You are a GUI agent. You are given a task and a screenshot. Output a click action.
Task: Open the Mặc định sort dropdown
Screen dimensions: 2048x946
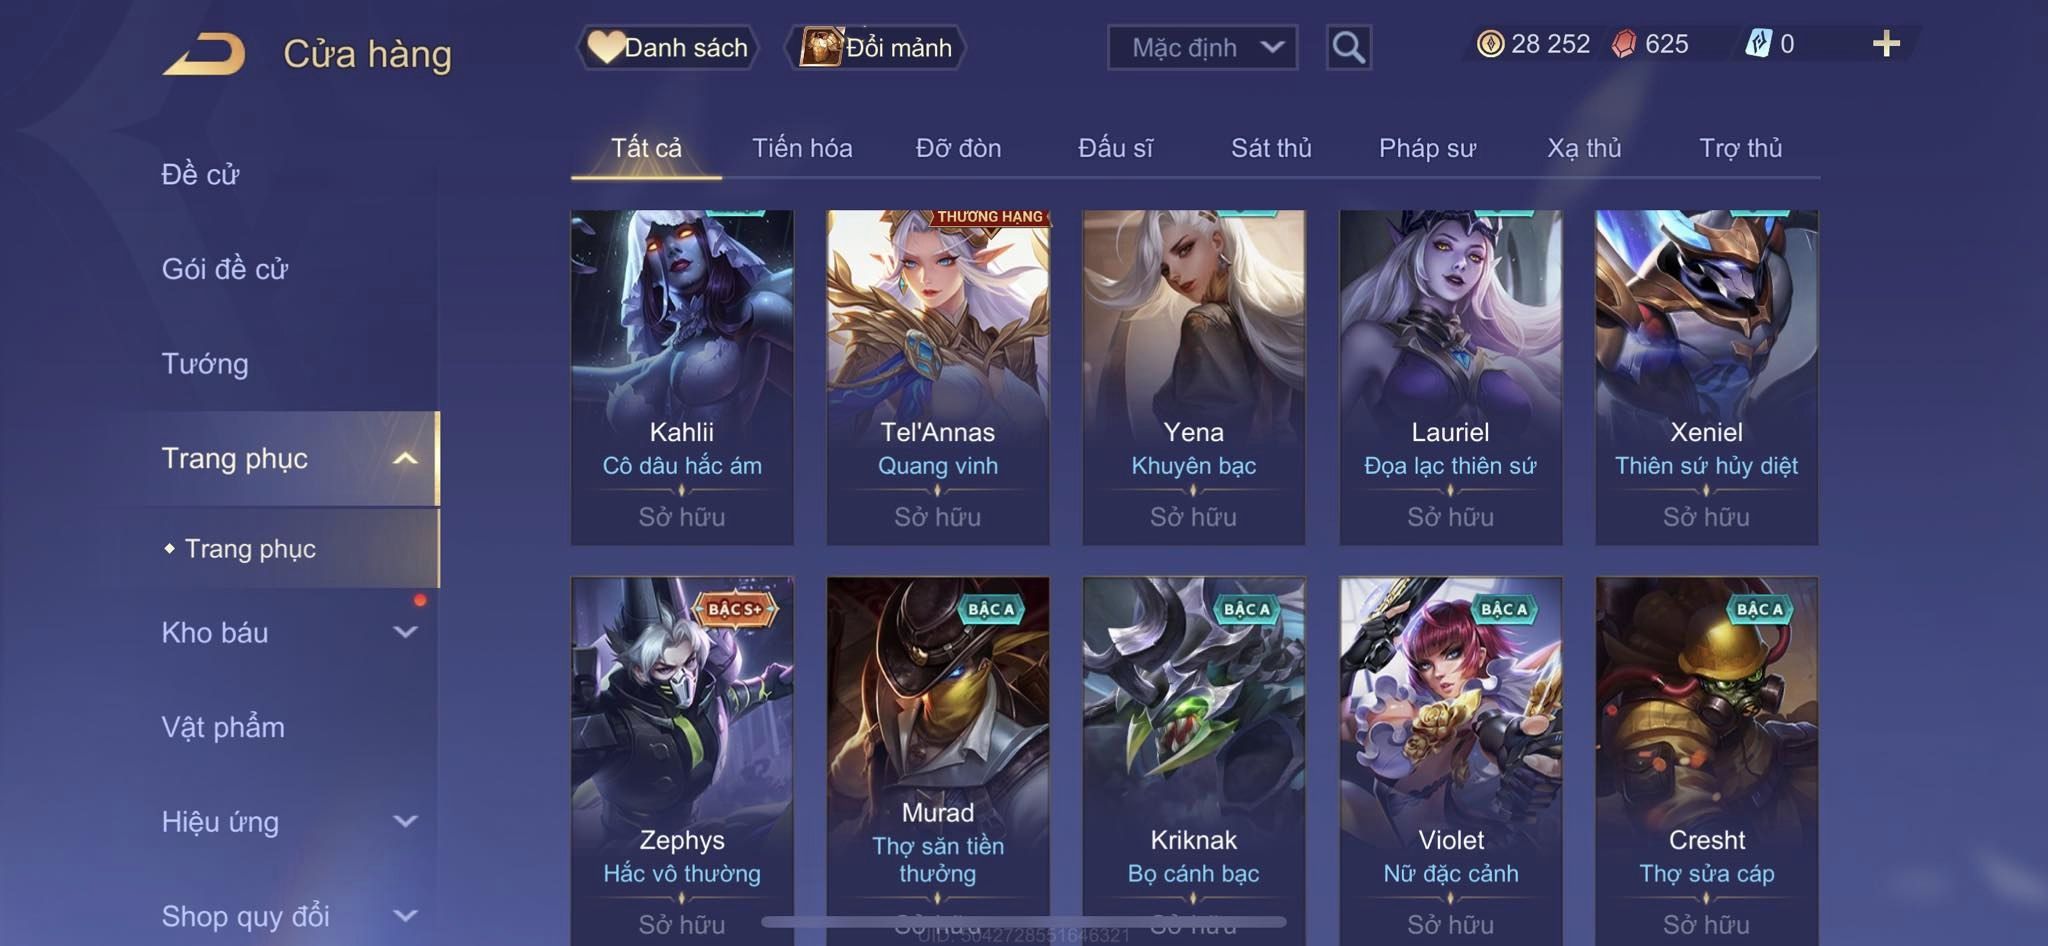click(1202, 47)
